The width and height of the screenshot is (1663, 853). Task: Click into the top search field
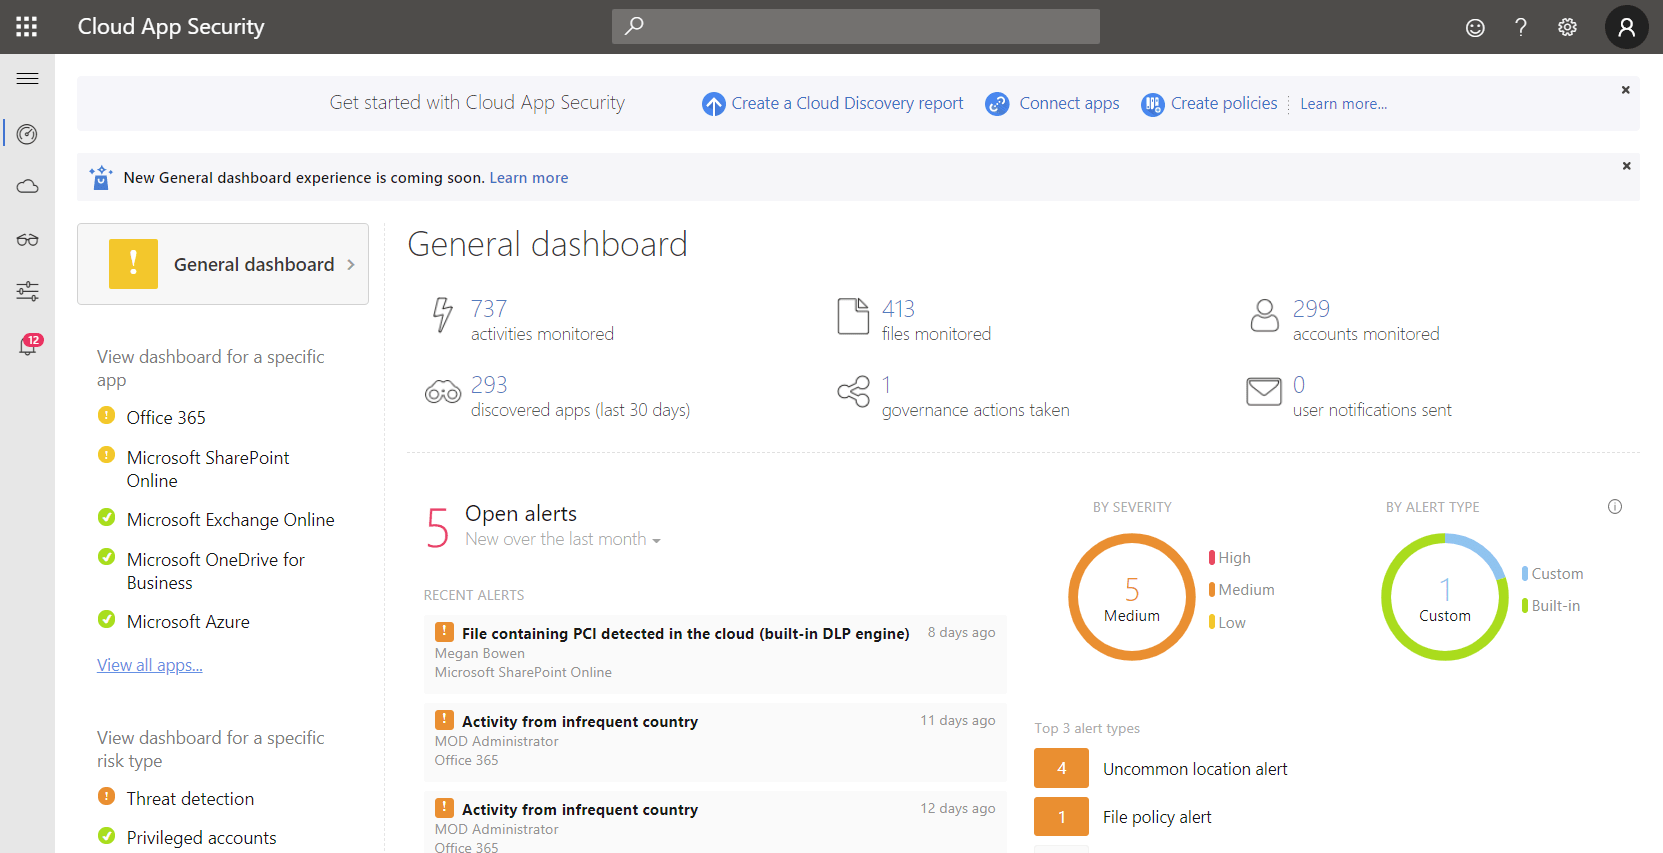point(856,26)
